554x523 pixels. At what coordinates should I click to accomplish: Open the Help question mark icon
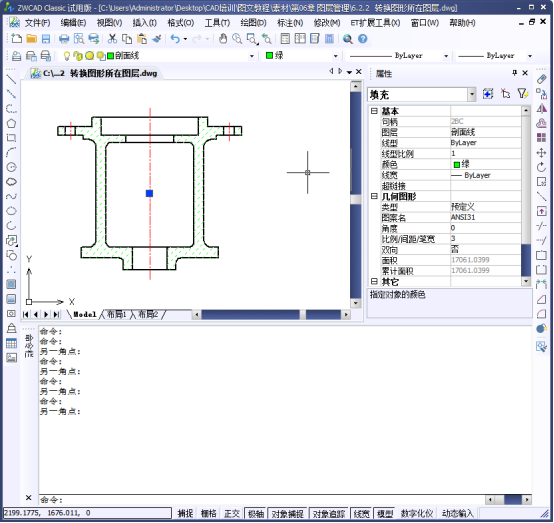(363, 39)
